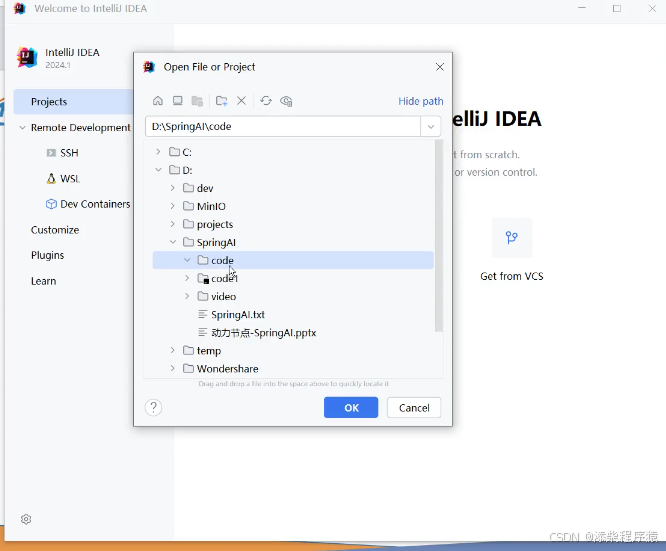The width and height of the screenshot is (666, 551).
Task: Select Dev Containers cube icon
Action: 51,204
